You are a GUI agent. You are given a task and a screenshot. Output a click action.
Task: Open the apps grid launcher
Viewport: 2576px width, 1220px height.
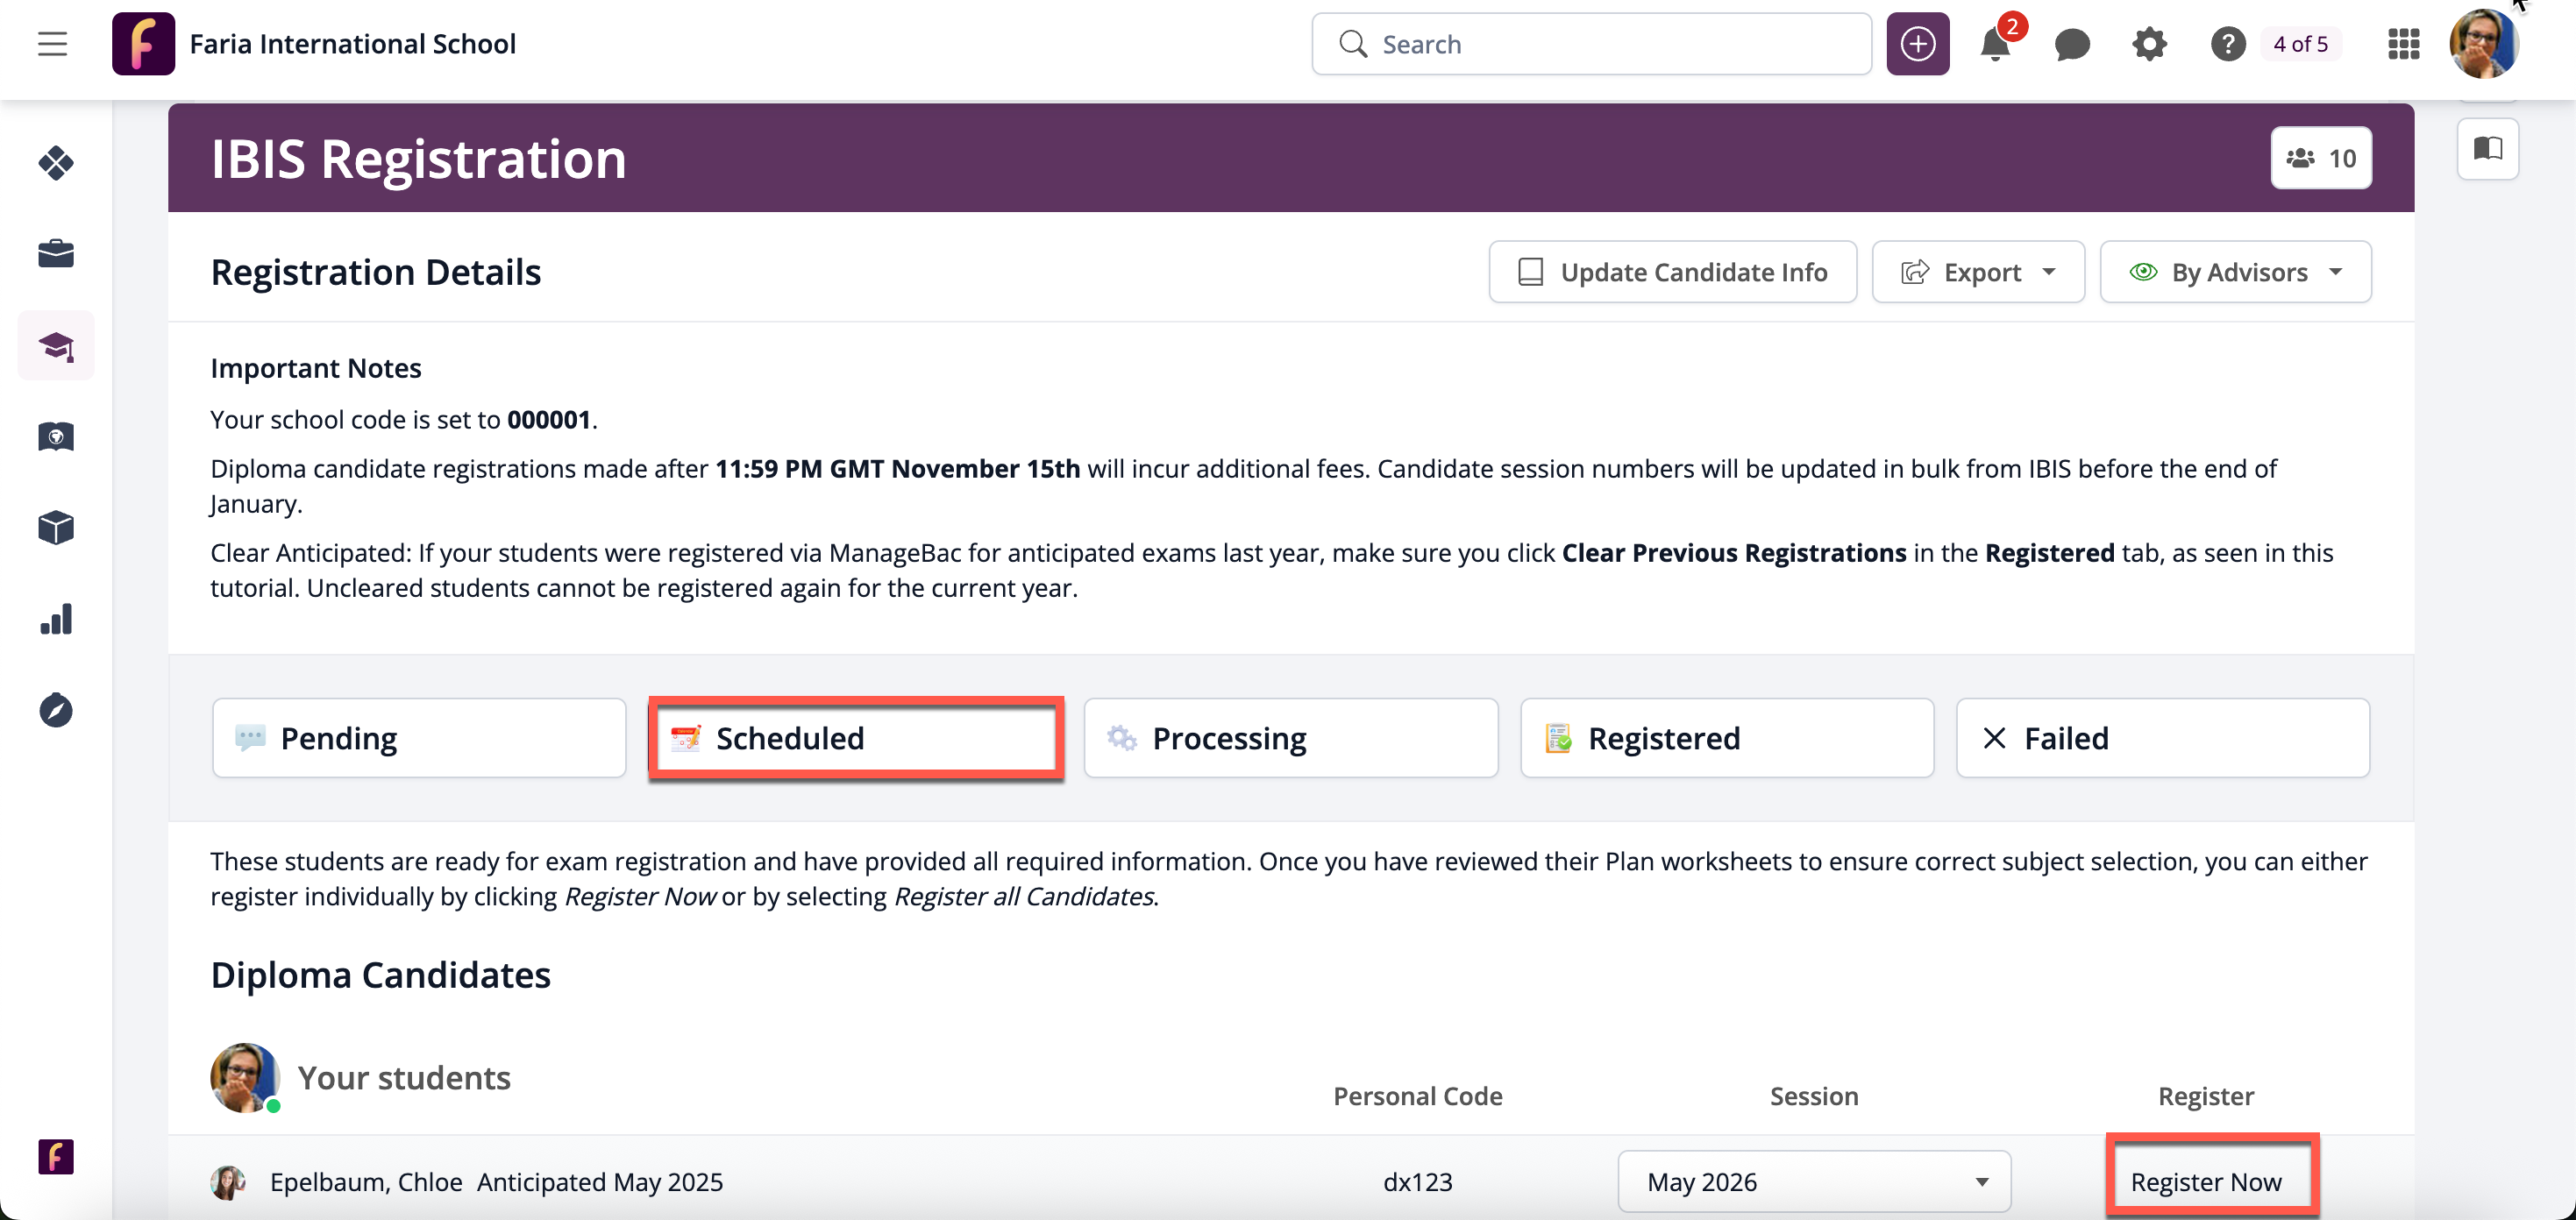(2403, 44)
